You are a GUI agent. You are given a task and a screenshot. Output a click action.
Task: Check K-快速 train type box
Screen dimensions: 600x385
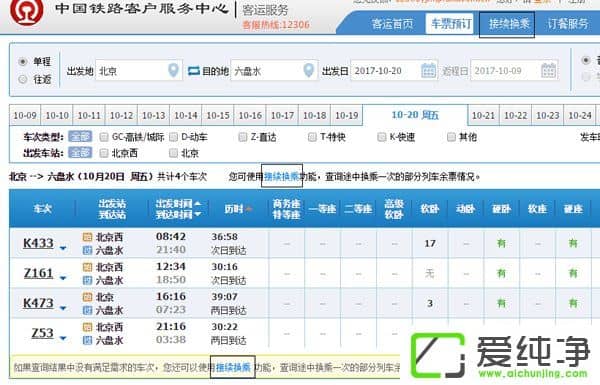[382, 137]
